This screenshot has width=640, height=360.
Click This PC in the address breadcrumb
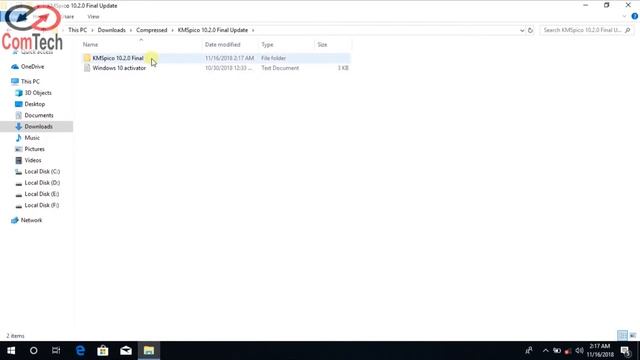(78, 30)
